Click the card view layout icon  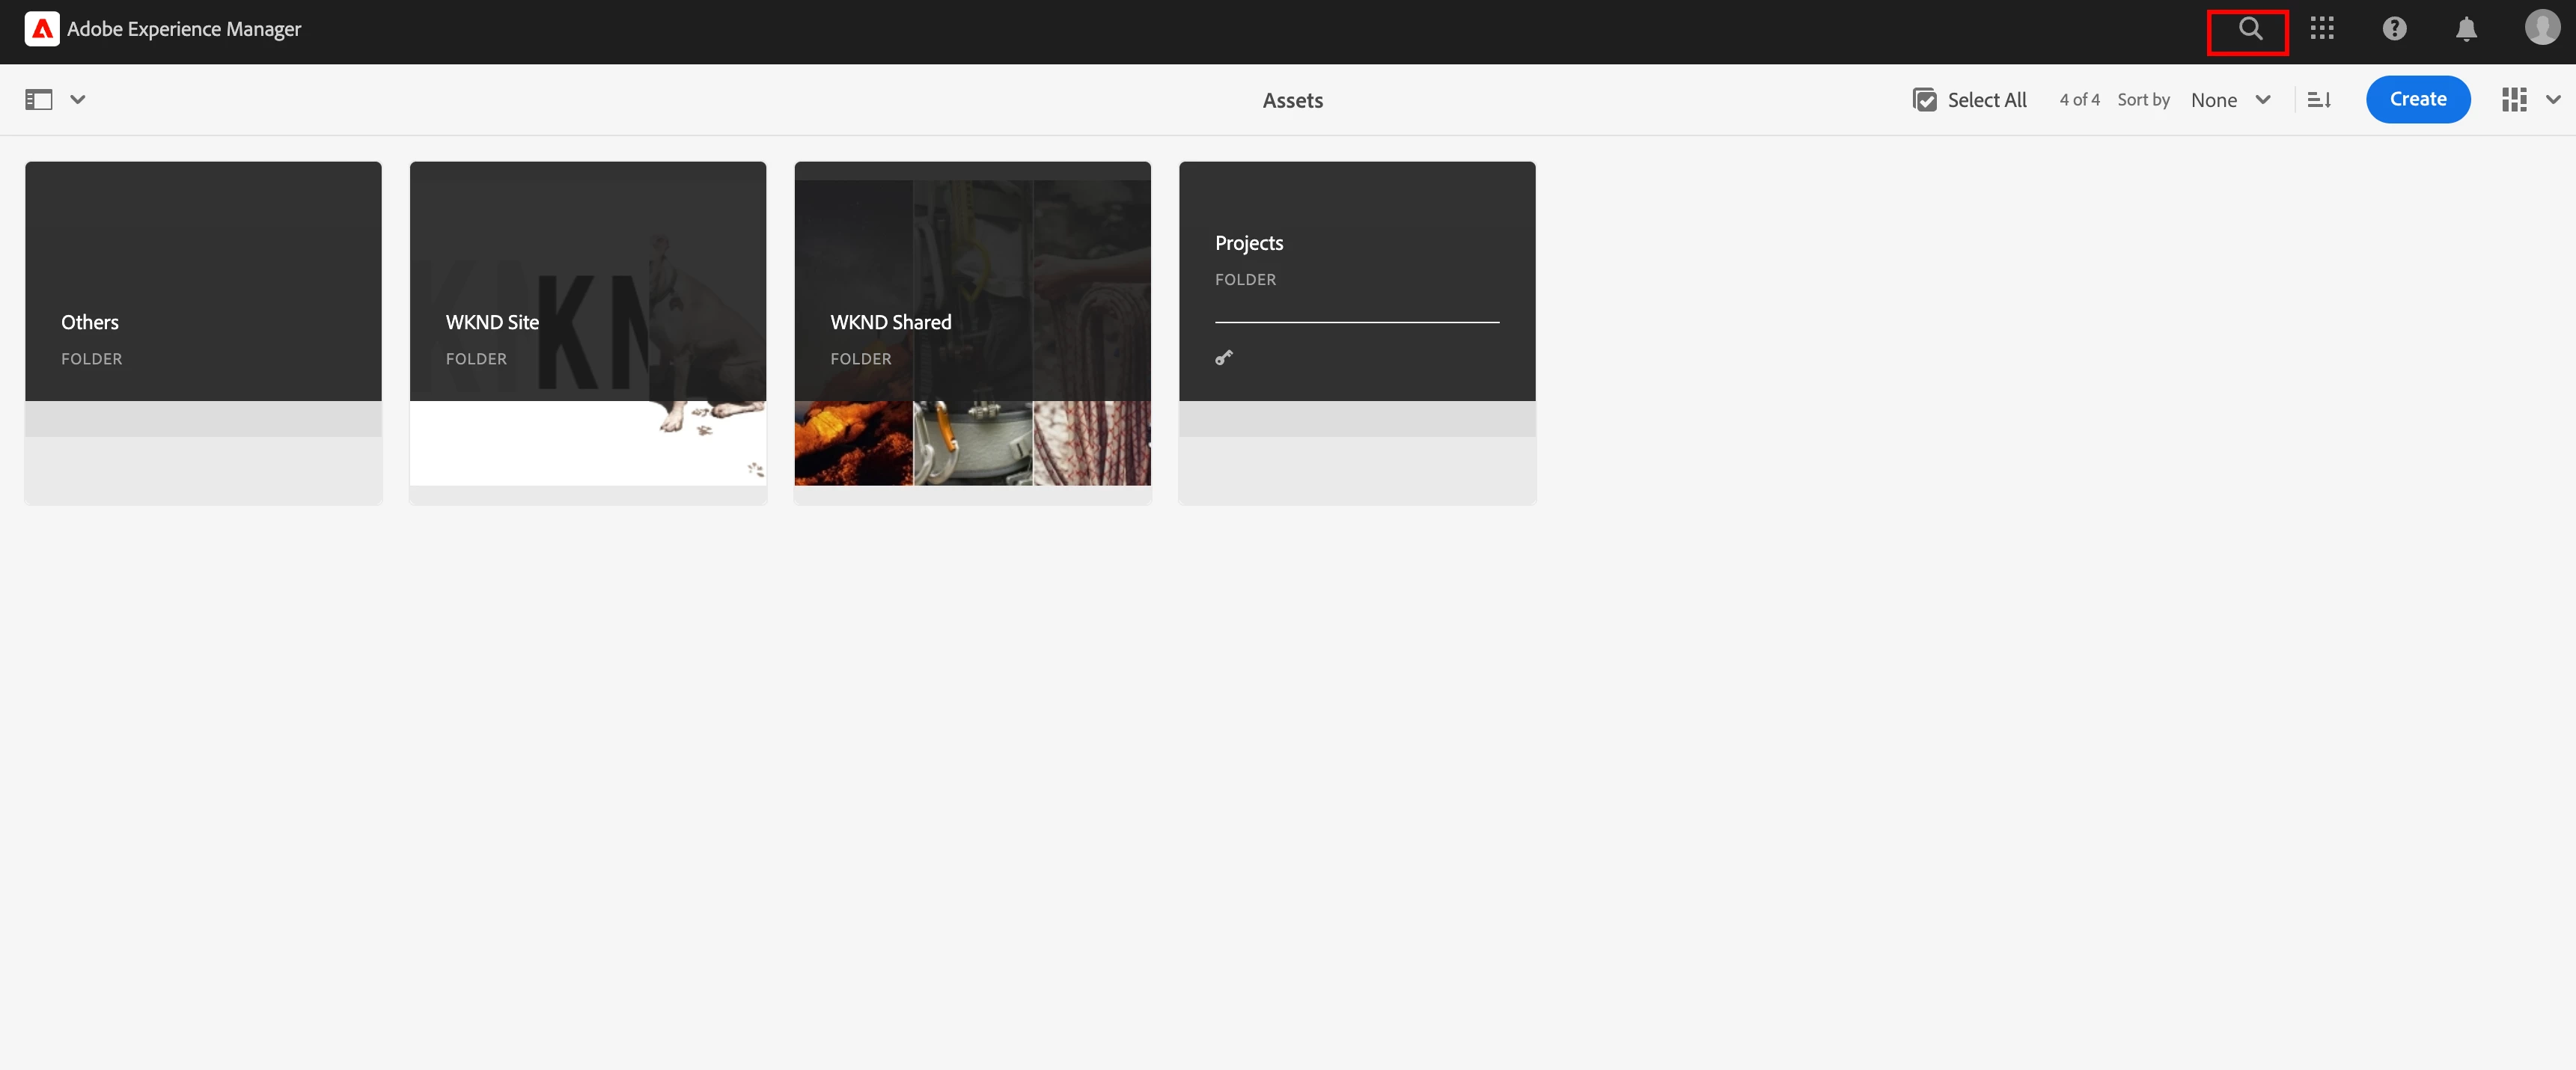2513,100
